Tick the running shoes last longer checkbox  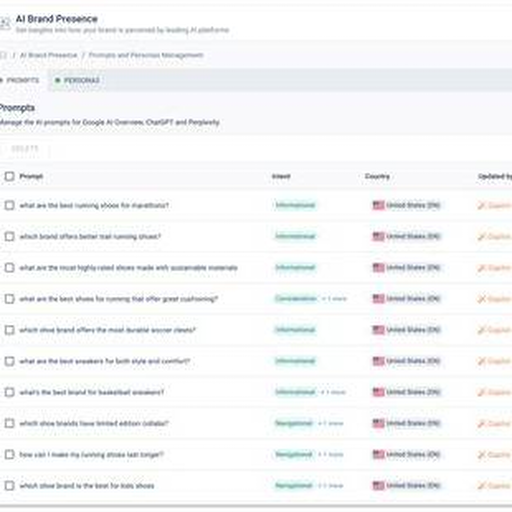pos(9,454)
